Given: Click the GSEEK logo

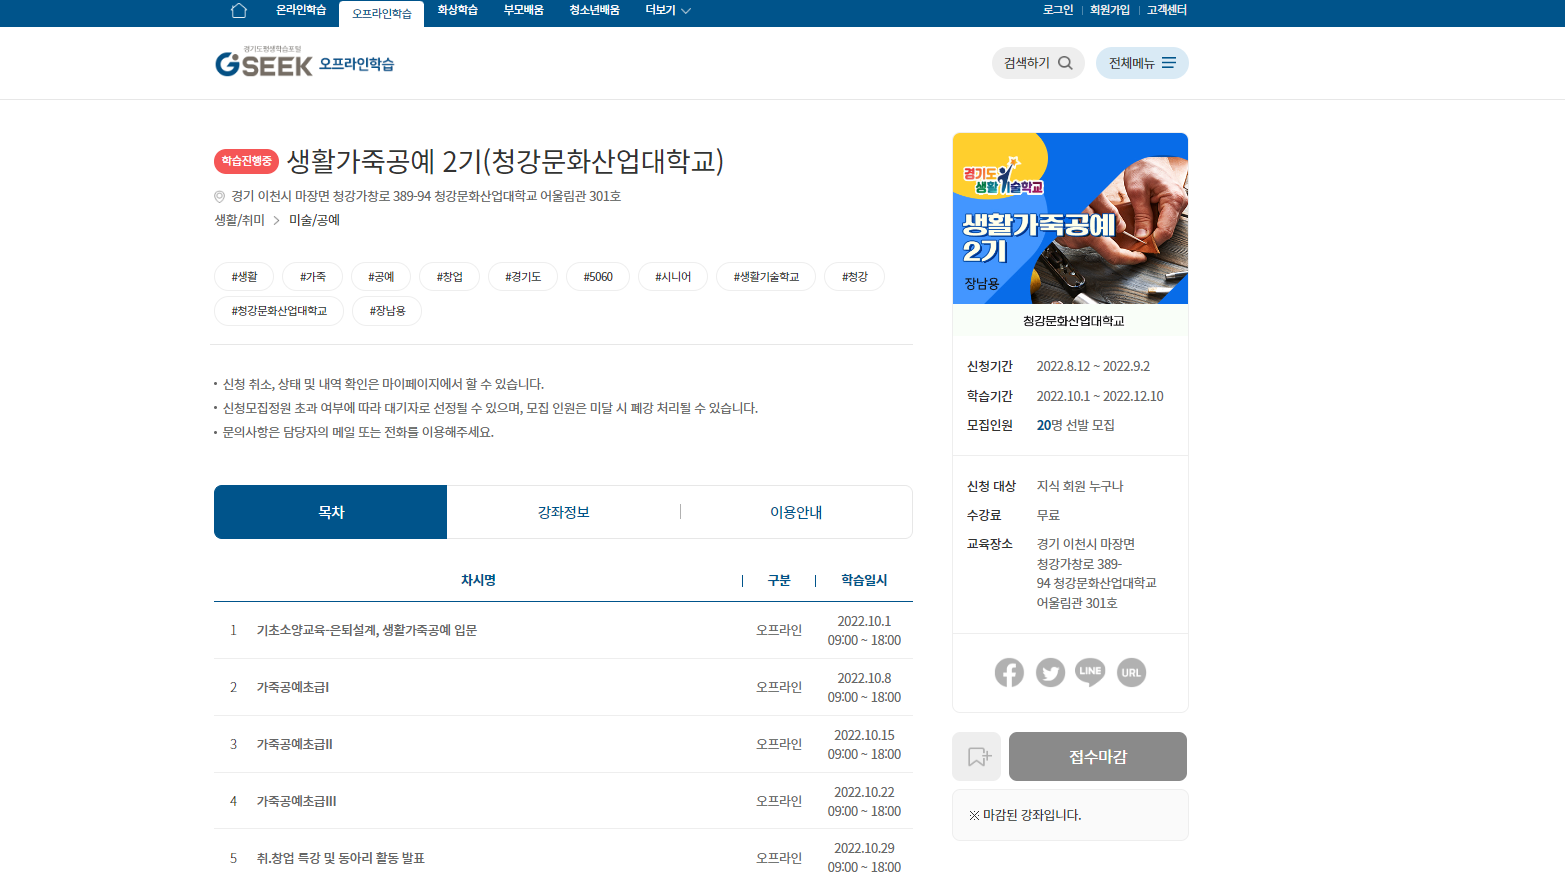Looking at the screenshot, I should click(x=264, y=63).
